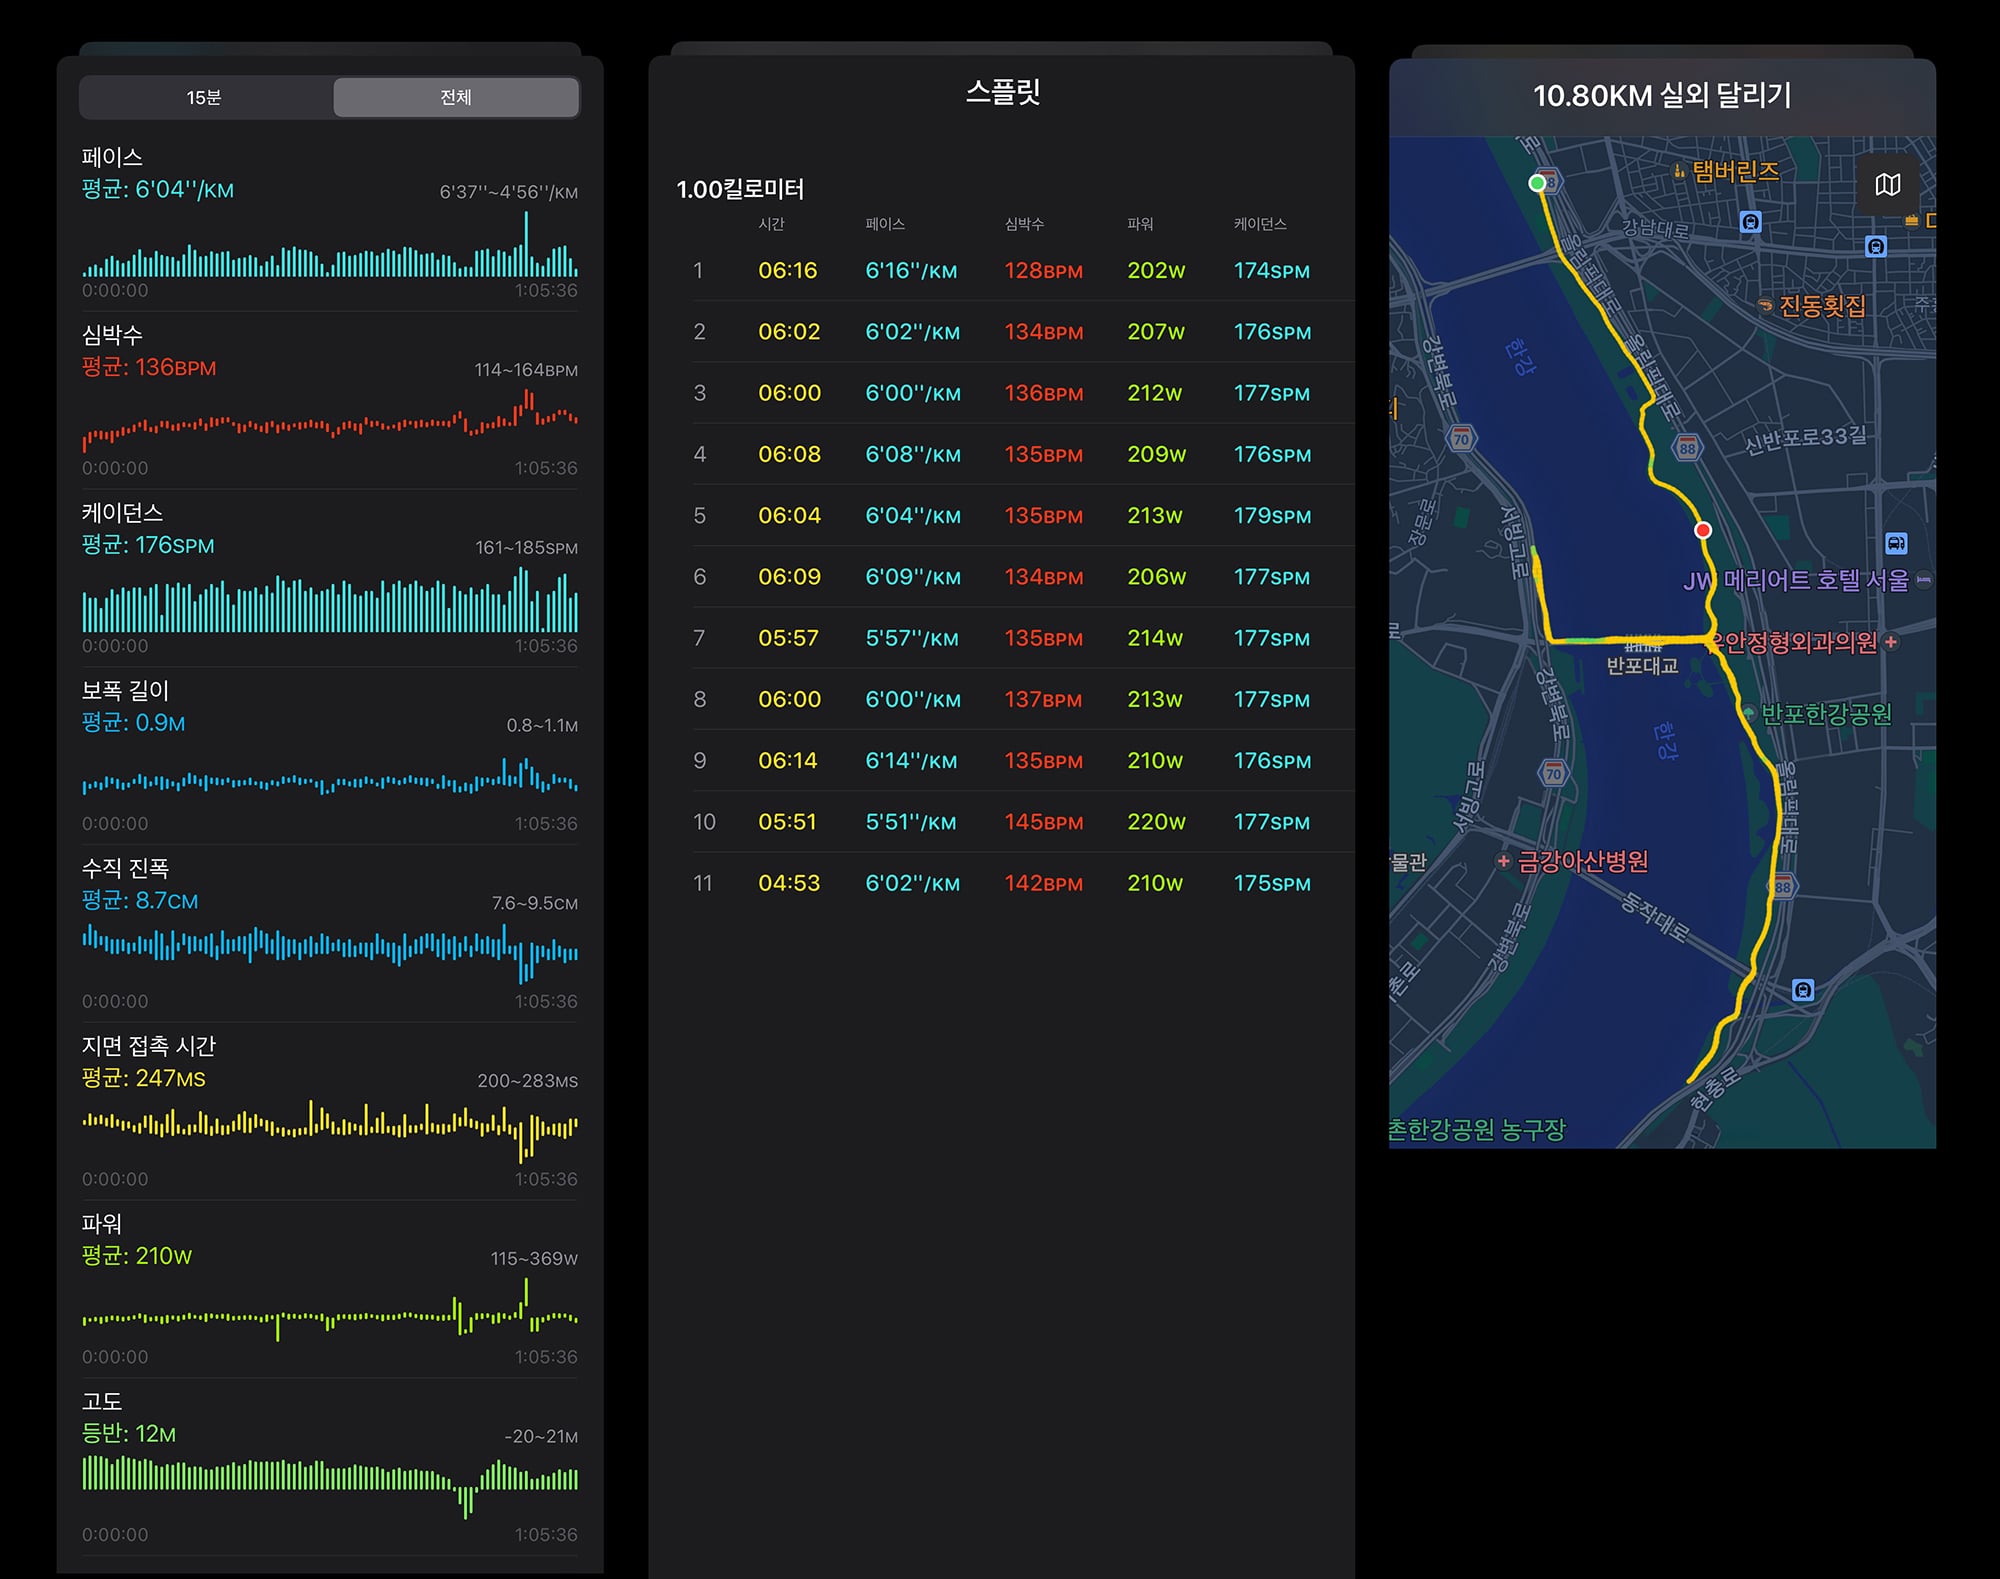Click the 페이스 pace chart
The height and width of the screenshot is (1579, 2000).
point(330,244)
